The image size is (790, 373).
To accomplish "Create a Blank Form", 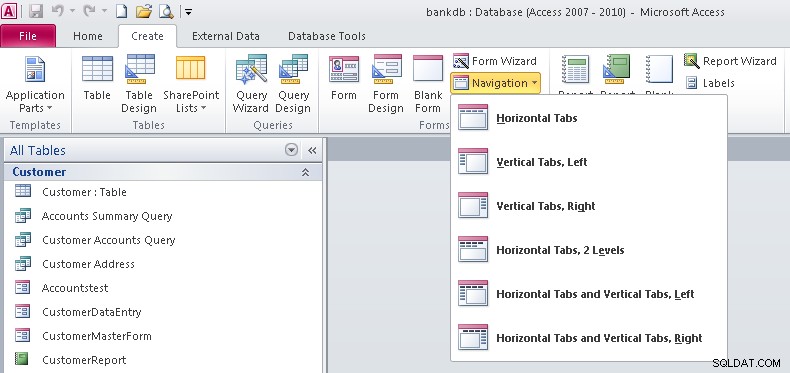I will [x=428, y=84].
